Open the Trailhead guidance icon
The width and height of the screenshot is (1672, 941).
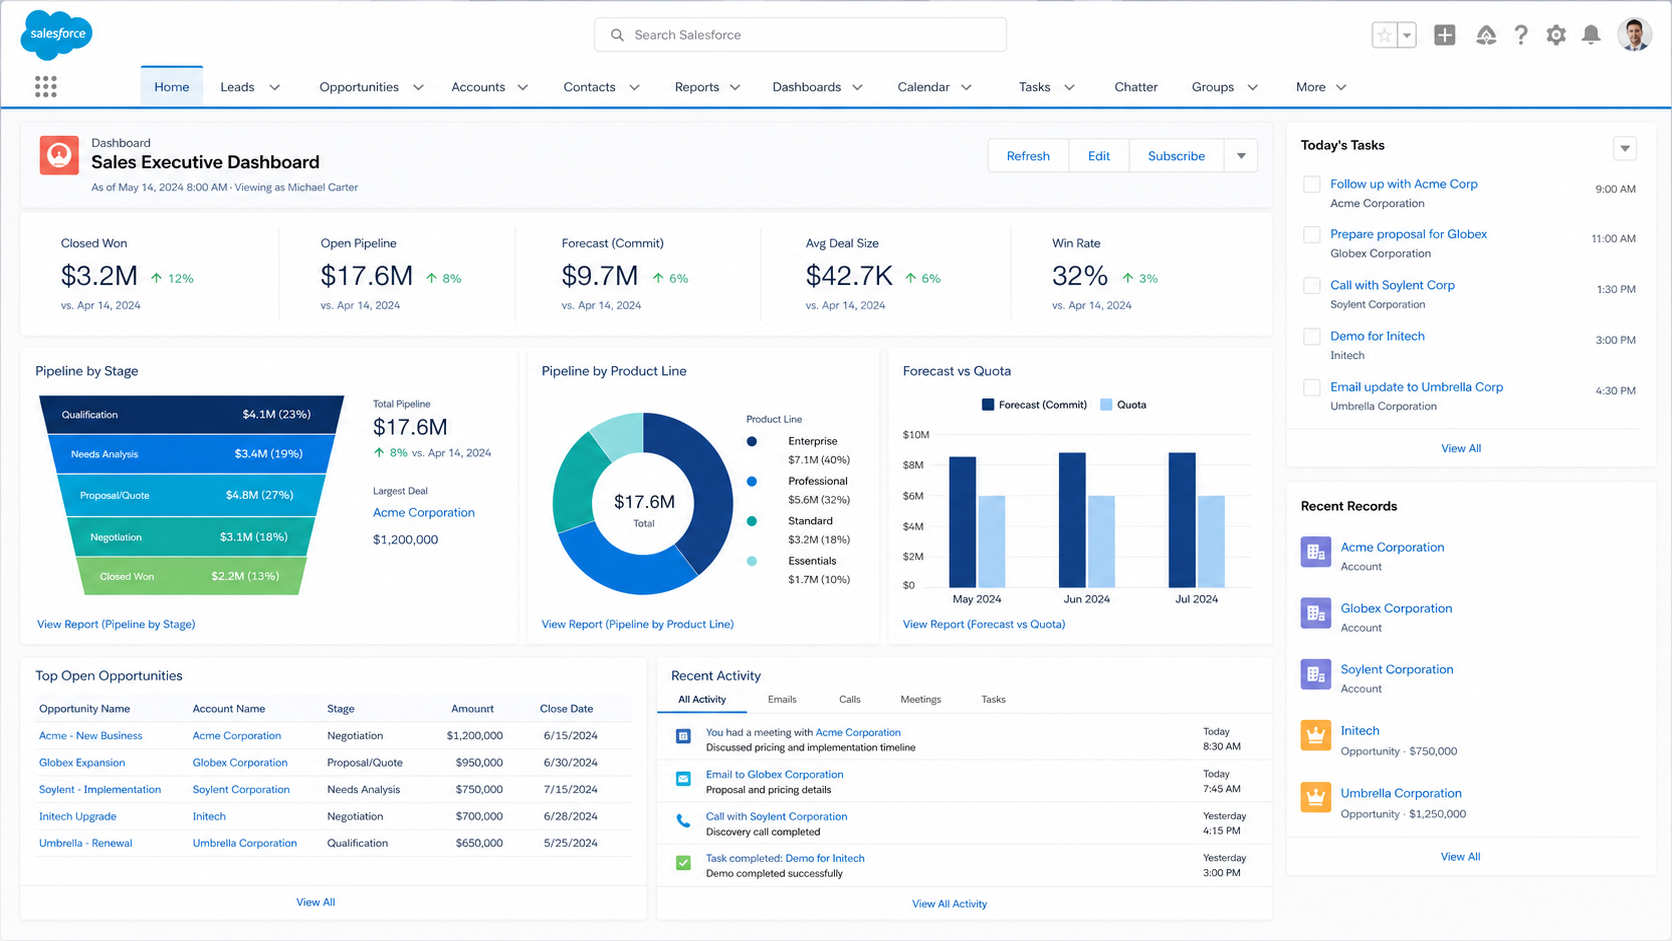point(1486,35)
